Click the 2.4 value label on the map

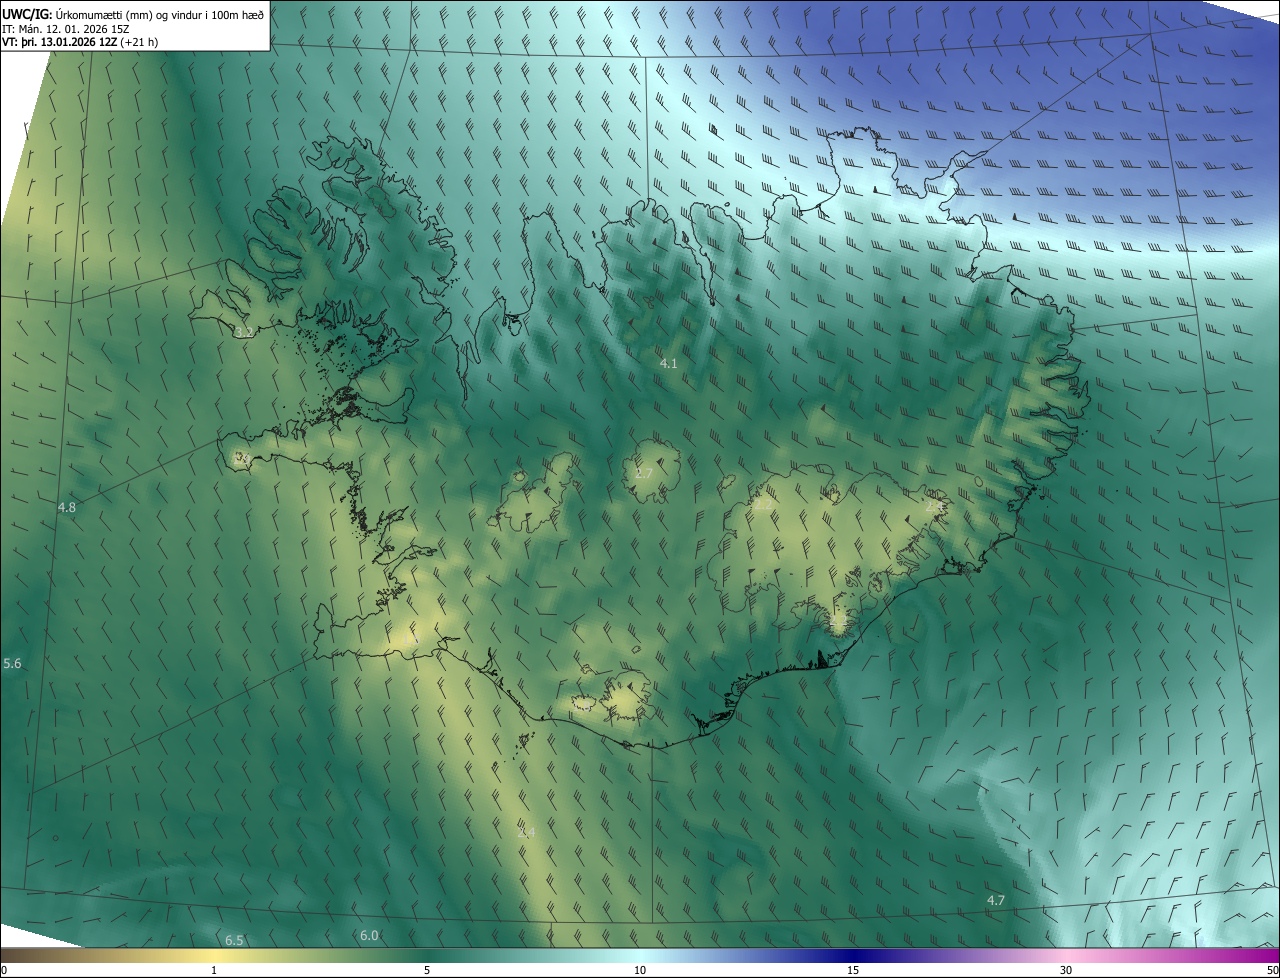click(526, 832)
